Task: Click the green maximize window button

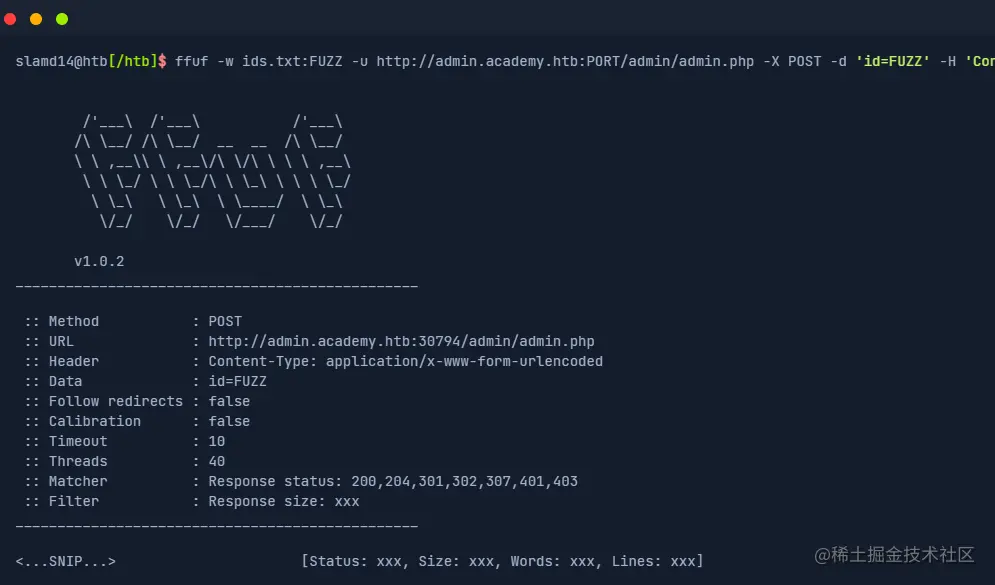Action: pyautogui.click(x=62, y=19)
